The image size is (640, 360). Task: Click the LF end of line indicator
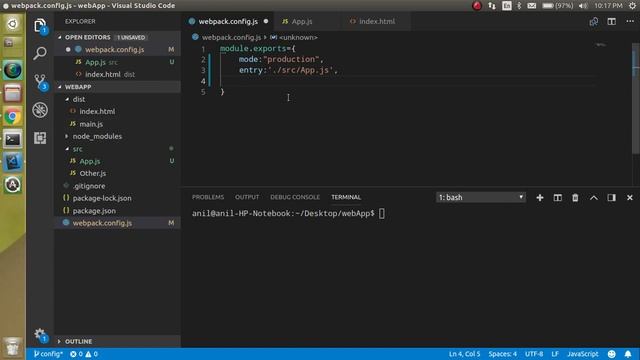[555, 354]
